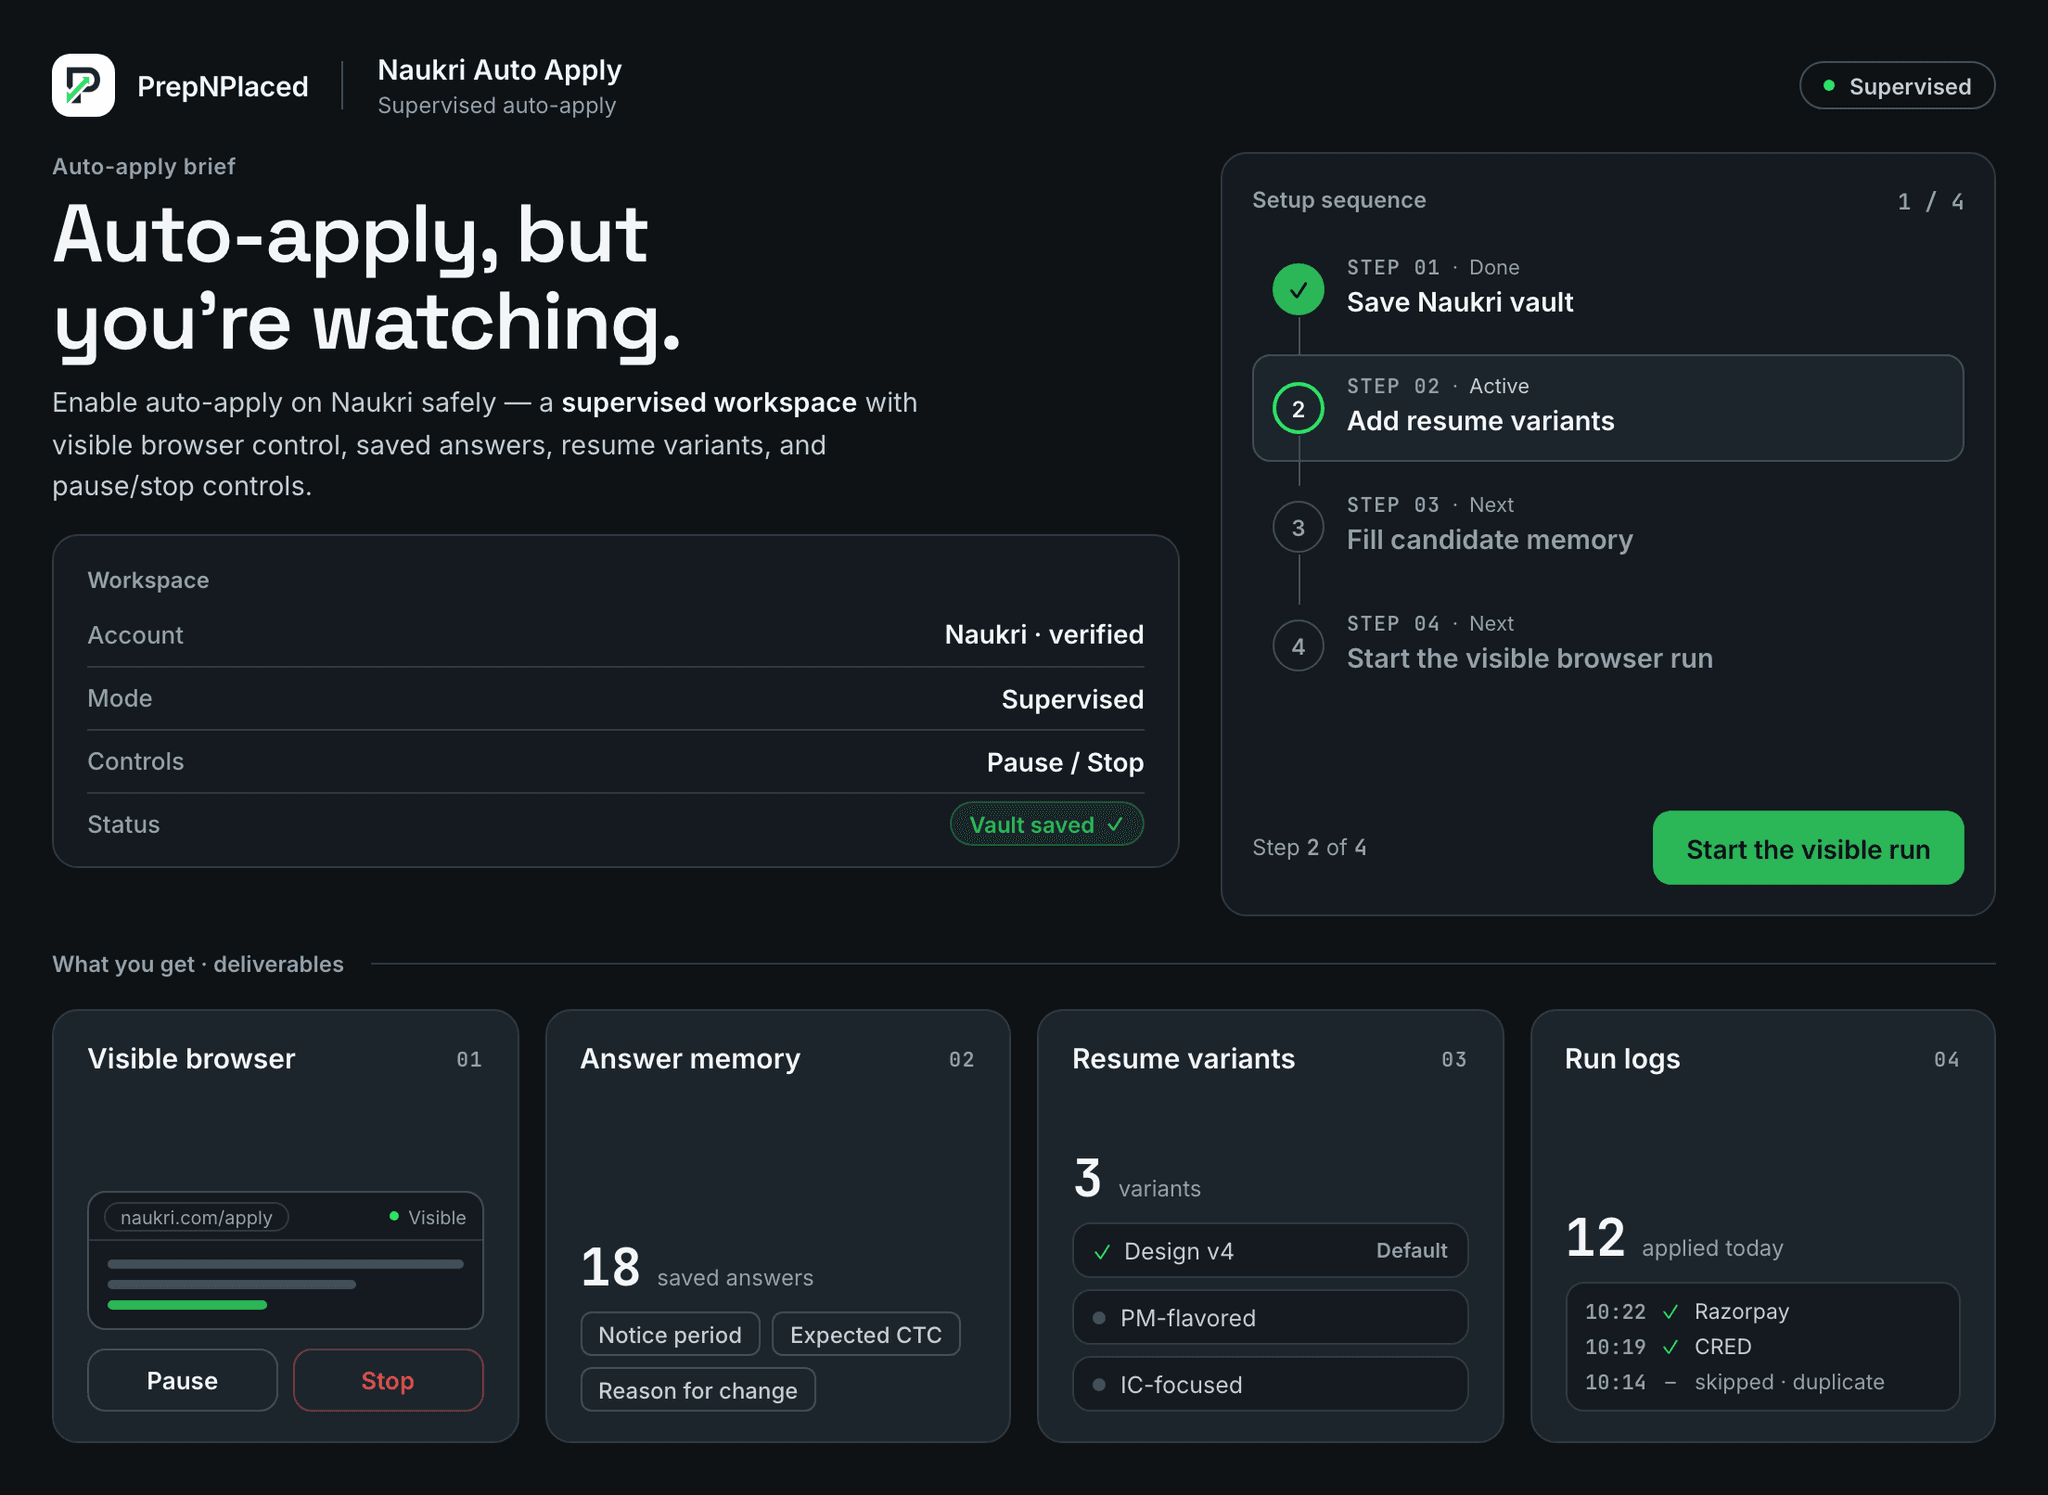The width and height of the screenshot is (2048, 1495).
Task: Click the naukri.com/apply URL field
Action: tap(196, 1217)
